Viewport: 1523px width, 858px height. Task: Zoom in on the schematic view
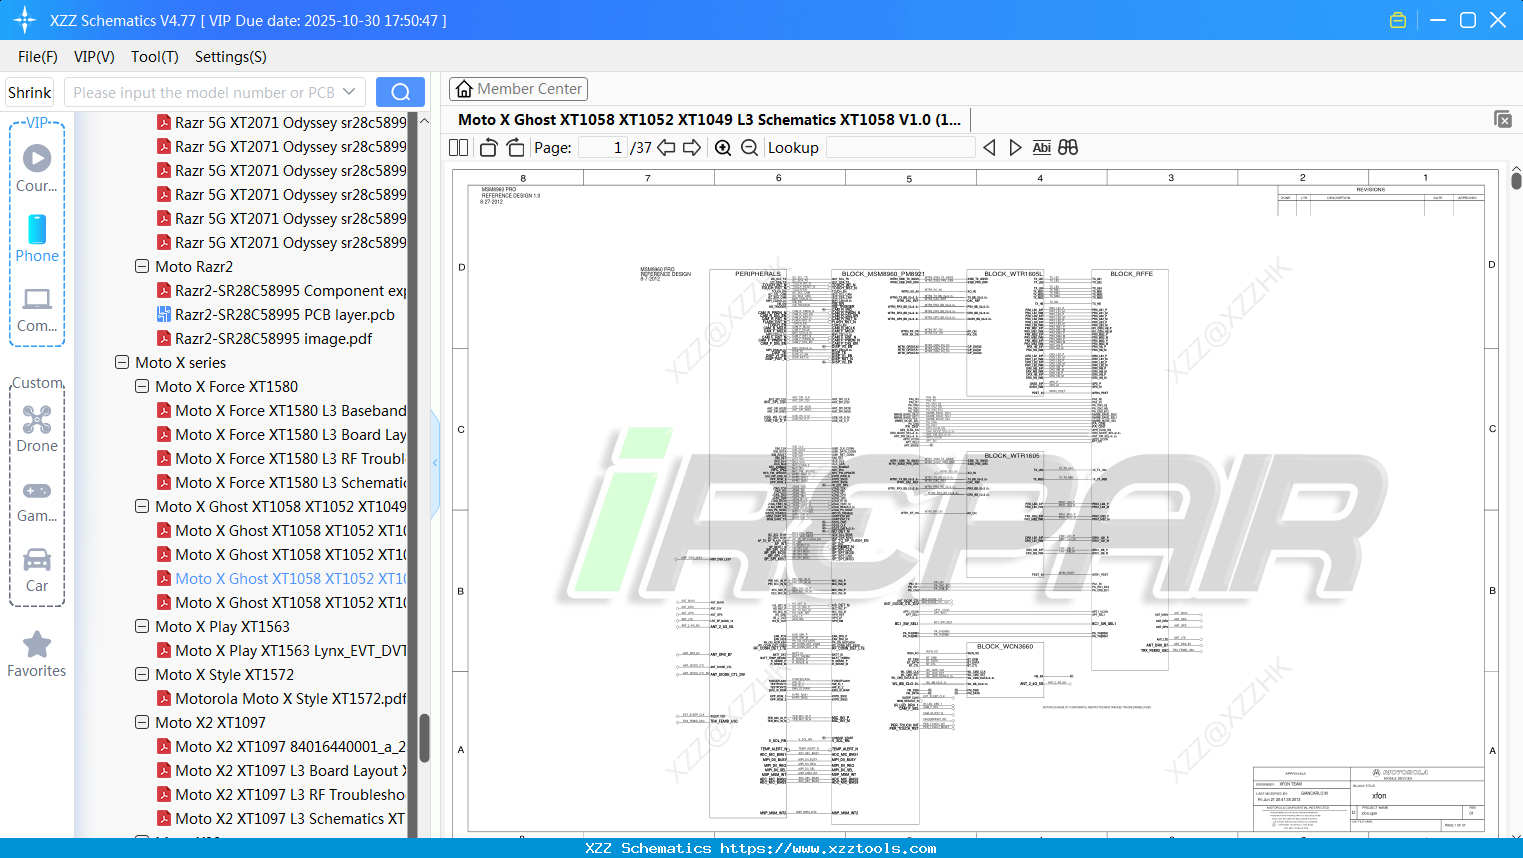[x=722, y=147]
